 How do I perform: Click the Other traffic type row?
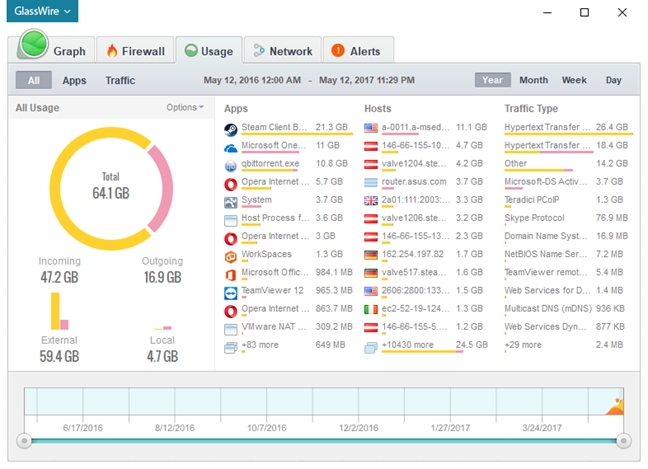(x=566, y=164)
